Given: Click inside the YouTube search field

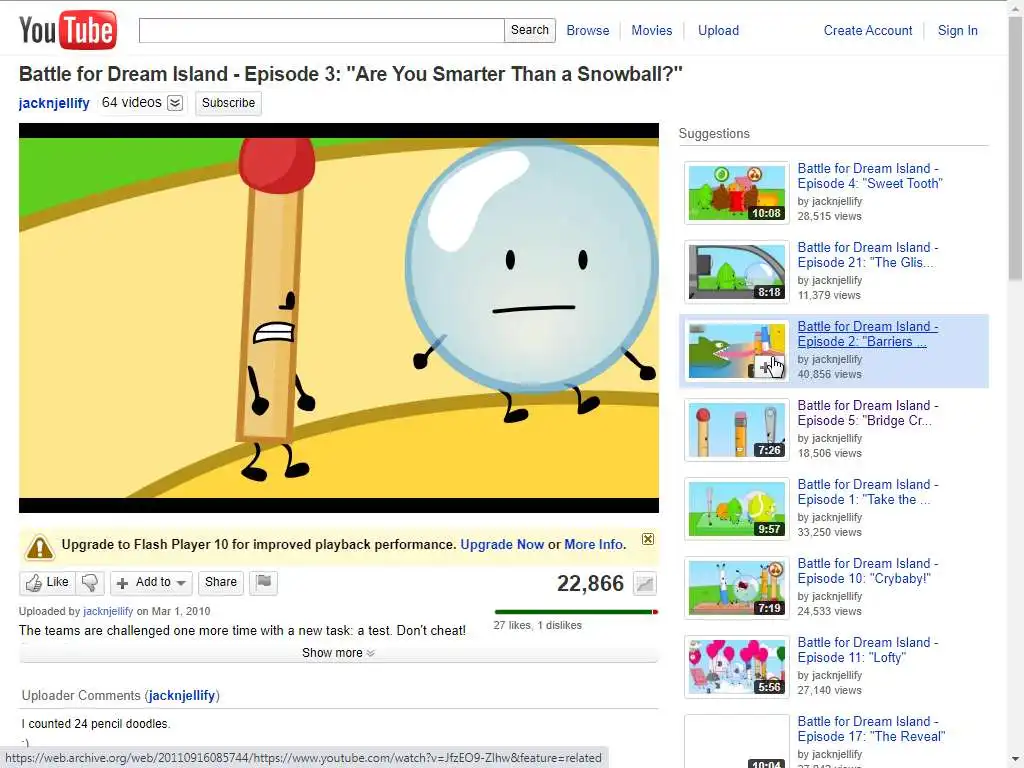Looking at the screenshot, I should point(321,30).
